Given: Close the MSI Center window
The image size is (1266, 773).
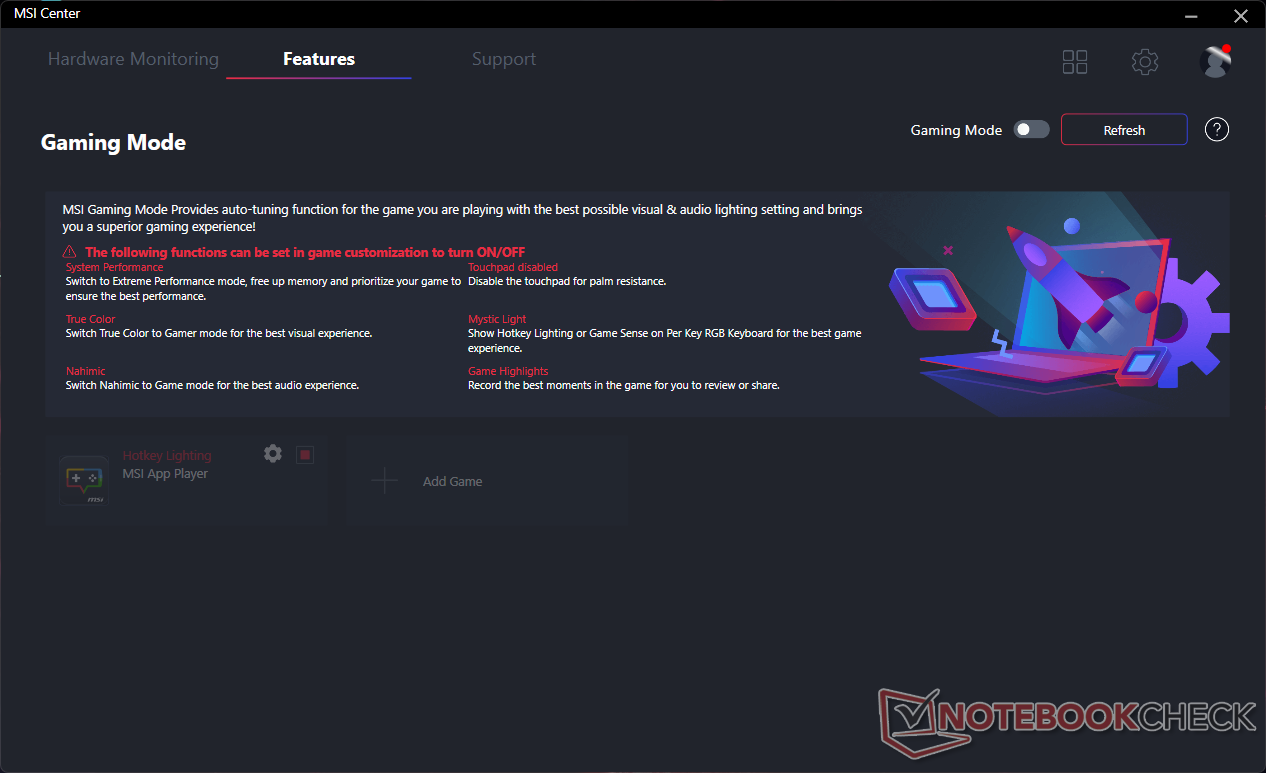Looking at the screenshot, I should 1241,15.
